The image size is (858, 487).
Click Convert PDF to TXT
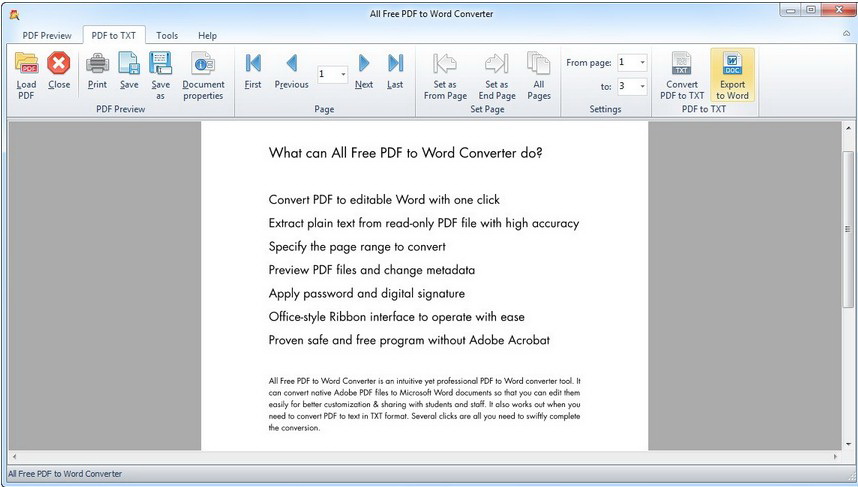(x=682, y=76)
